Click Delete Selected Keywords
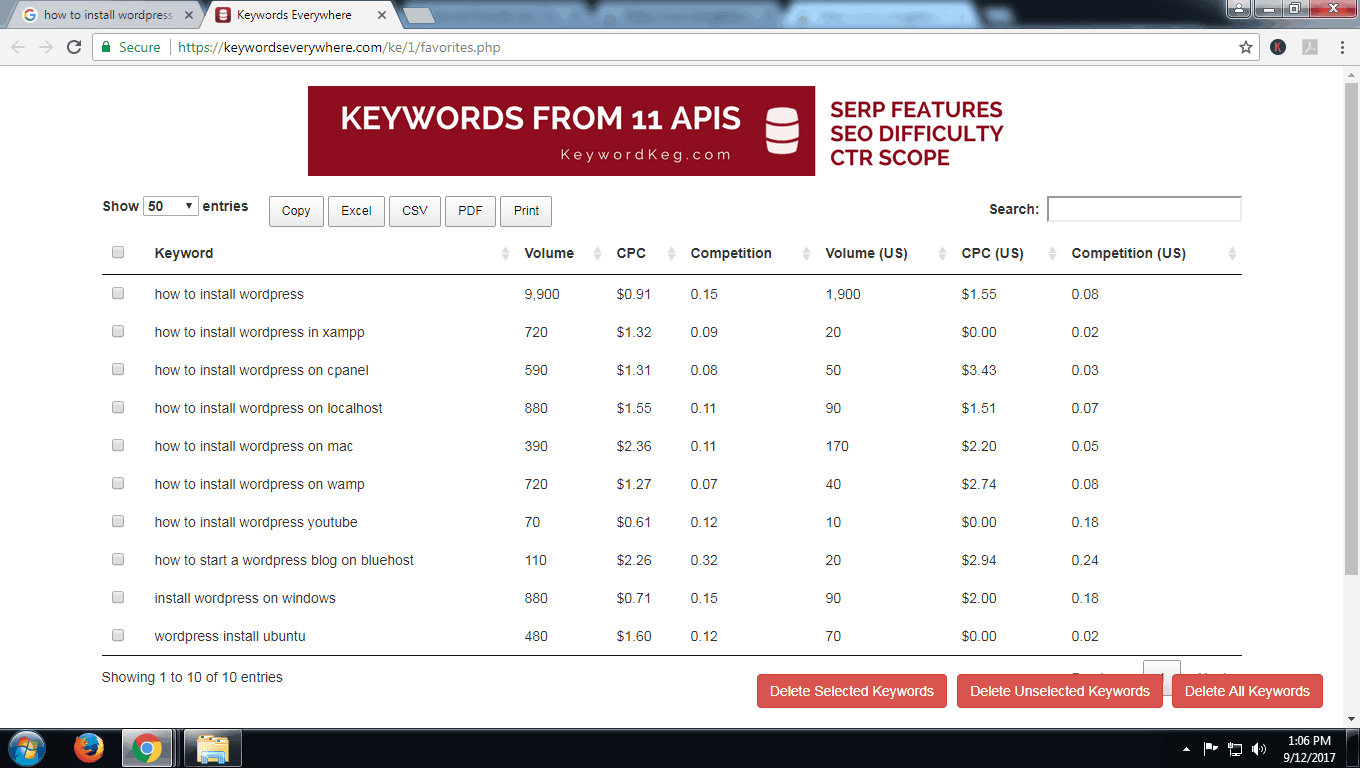 coord(852,691)
